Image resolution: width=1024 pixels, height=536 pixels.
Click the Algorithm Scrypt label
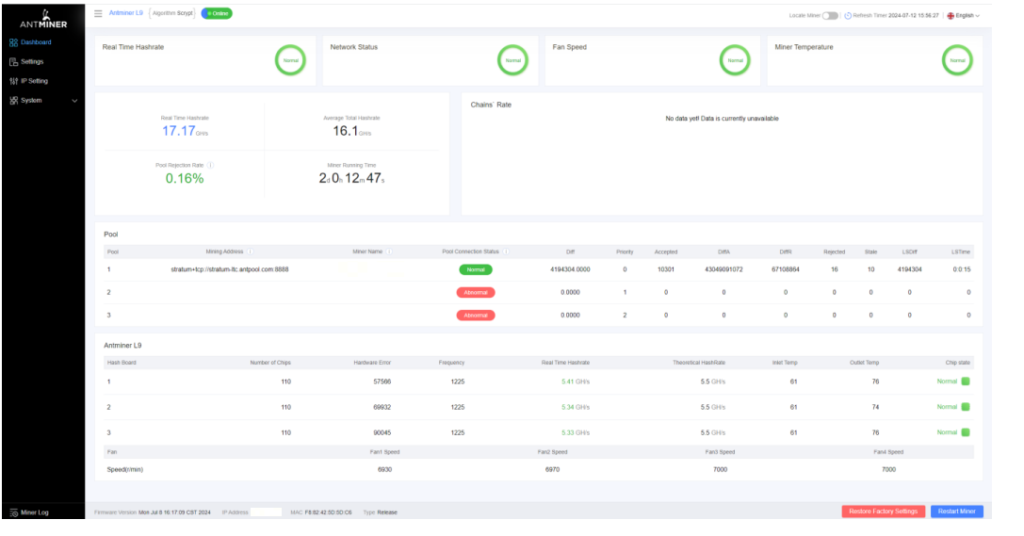pyautogui.click(x=172, y=13)
